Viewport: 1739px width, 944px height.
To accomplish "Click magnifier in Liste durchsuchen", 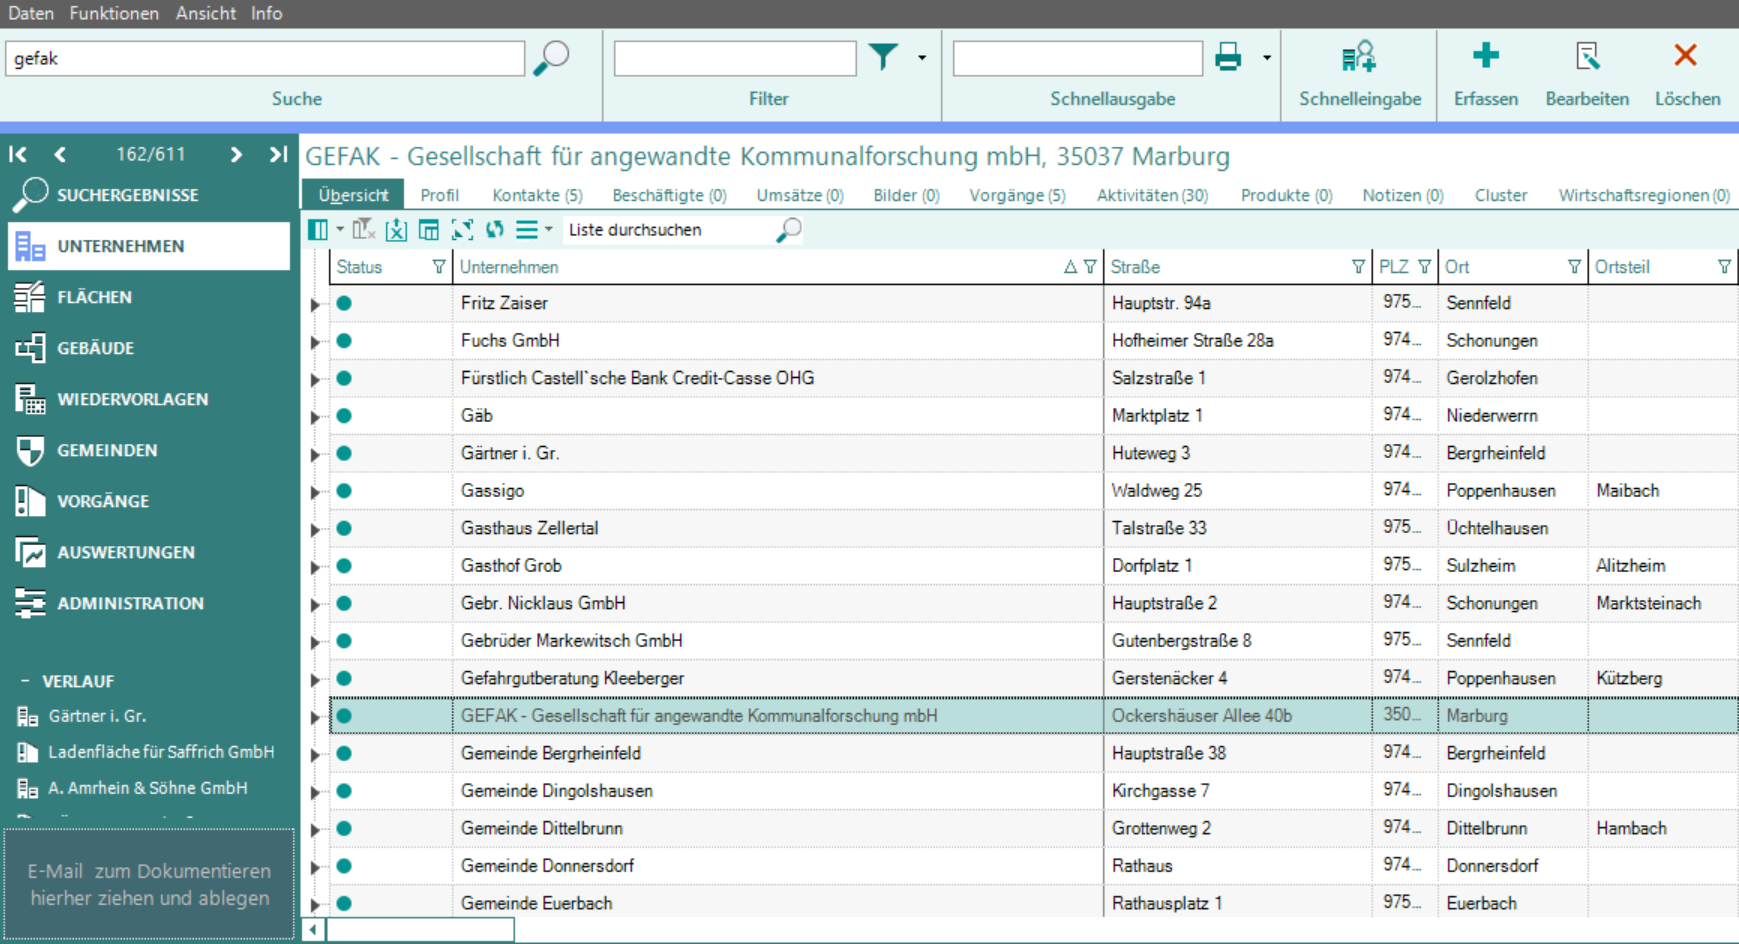I will coord(789,230).
